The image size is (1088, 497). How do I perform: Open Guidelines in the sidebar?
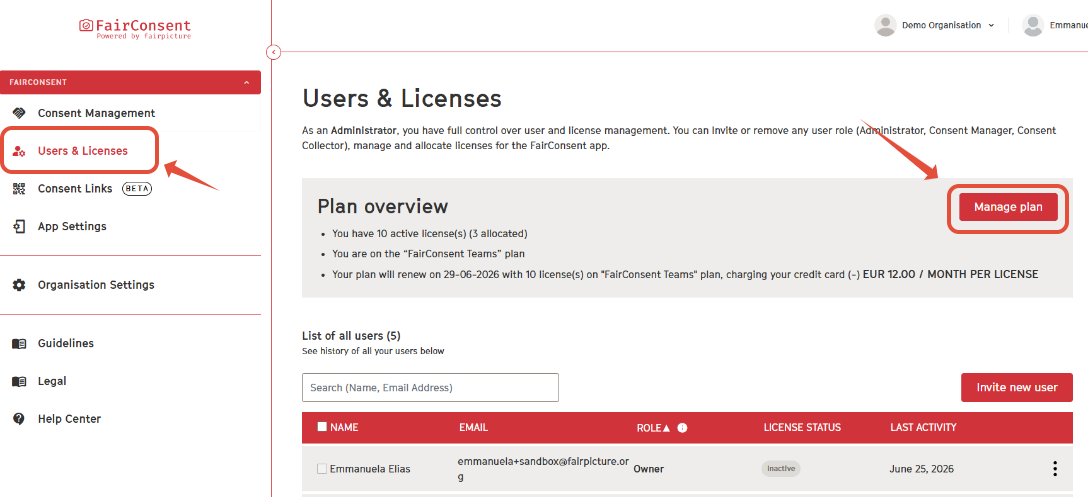pyautogui.click(x=66, y=344)
